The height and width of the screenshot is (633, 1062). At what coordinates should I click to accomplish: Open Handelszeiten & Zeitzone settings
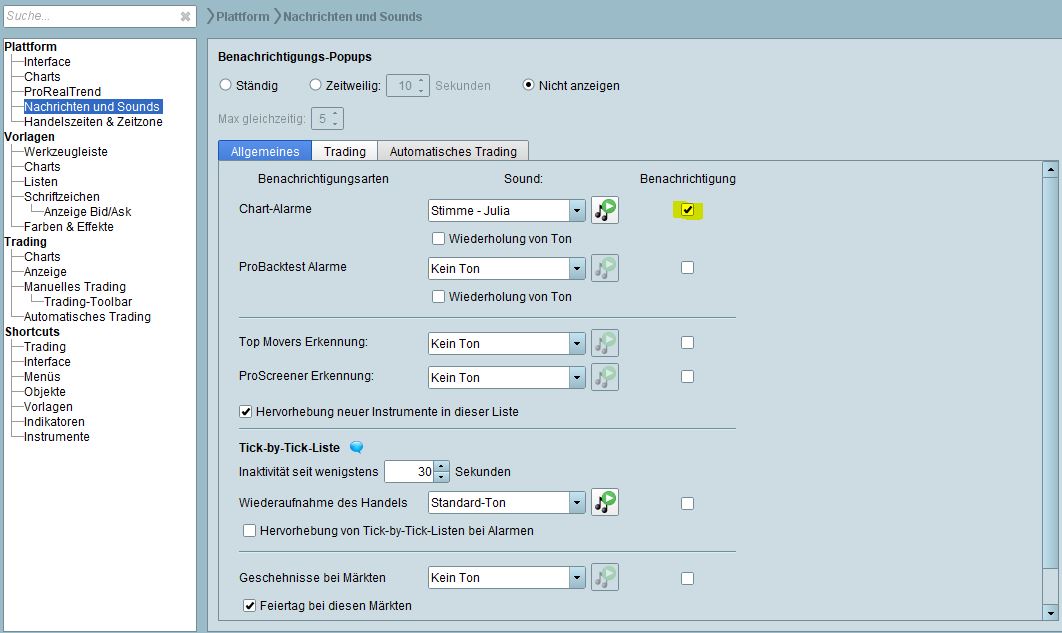[93, 121]
